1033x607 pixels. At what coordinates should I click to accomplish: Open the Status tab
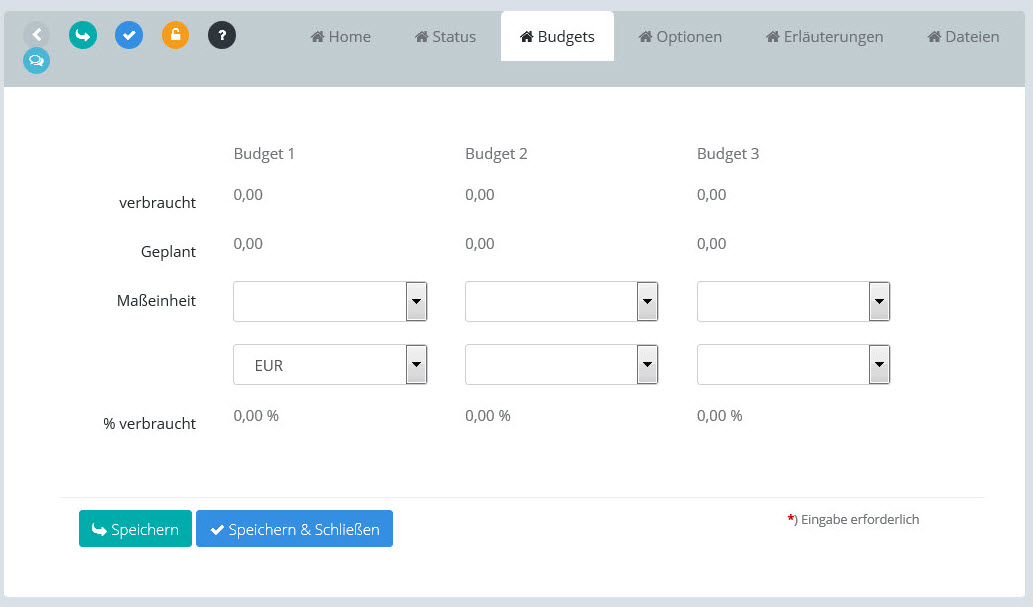(x=445, y=37)
